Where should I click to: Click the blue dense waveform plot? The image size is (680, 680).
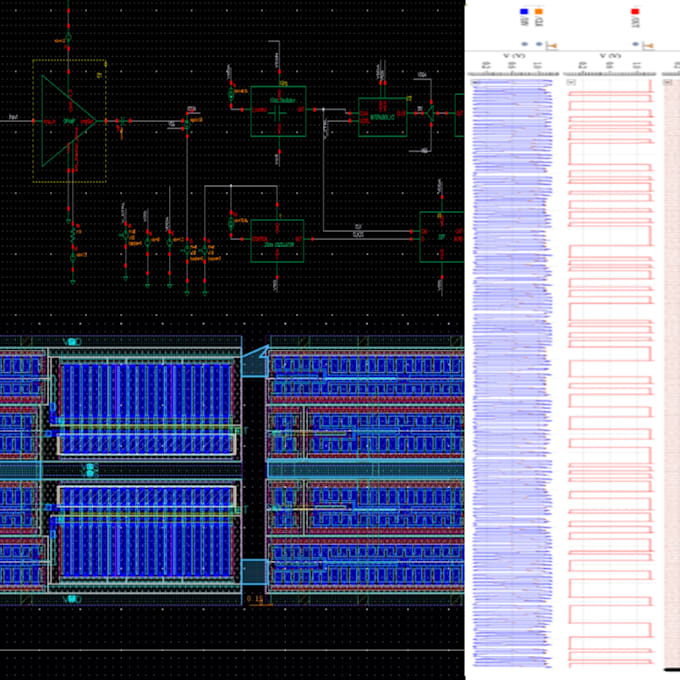(x=512, y=373)
